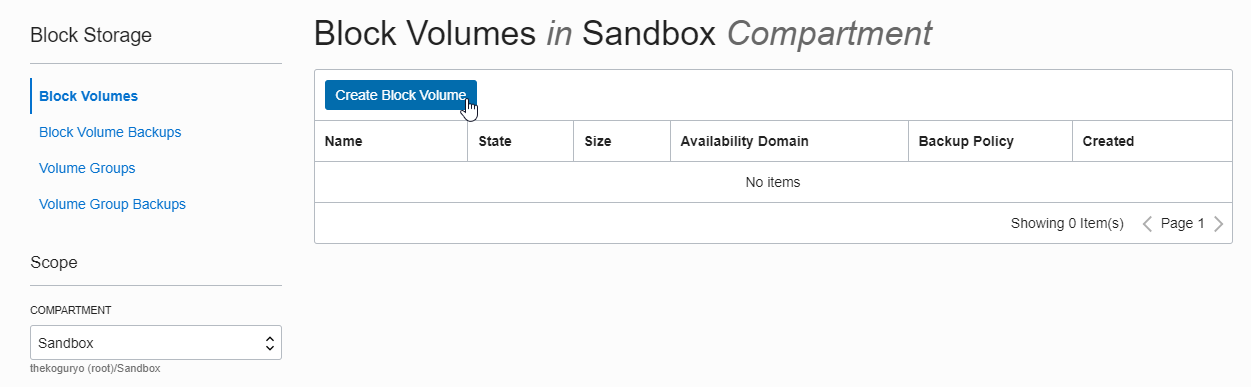Viewport: 1251px width, 387px height.
Task: Navigate to Volume Groups
Action: [87, 168]
